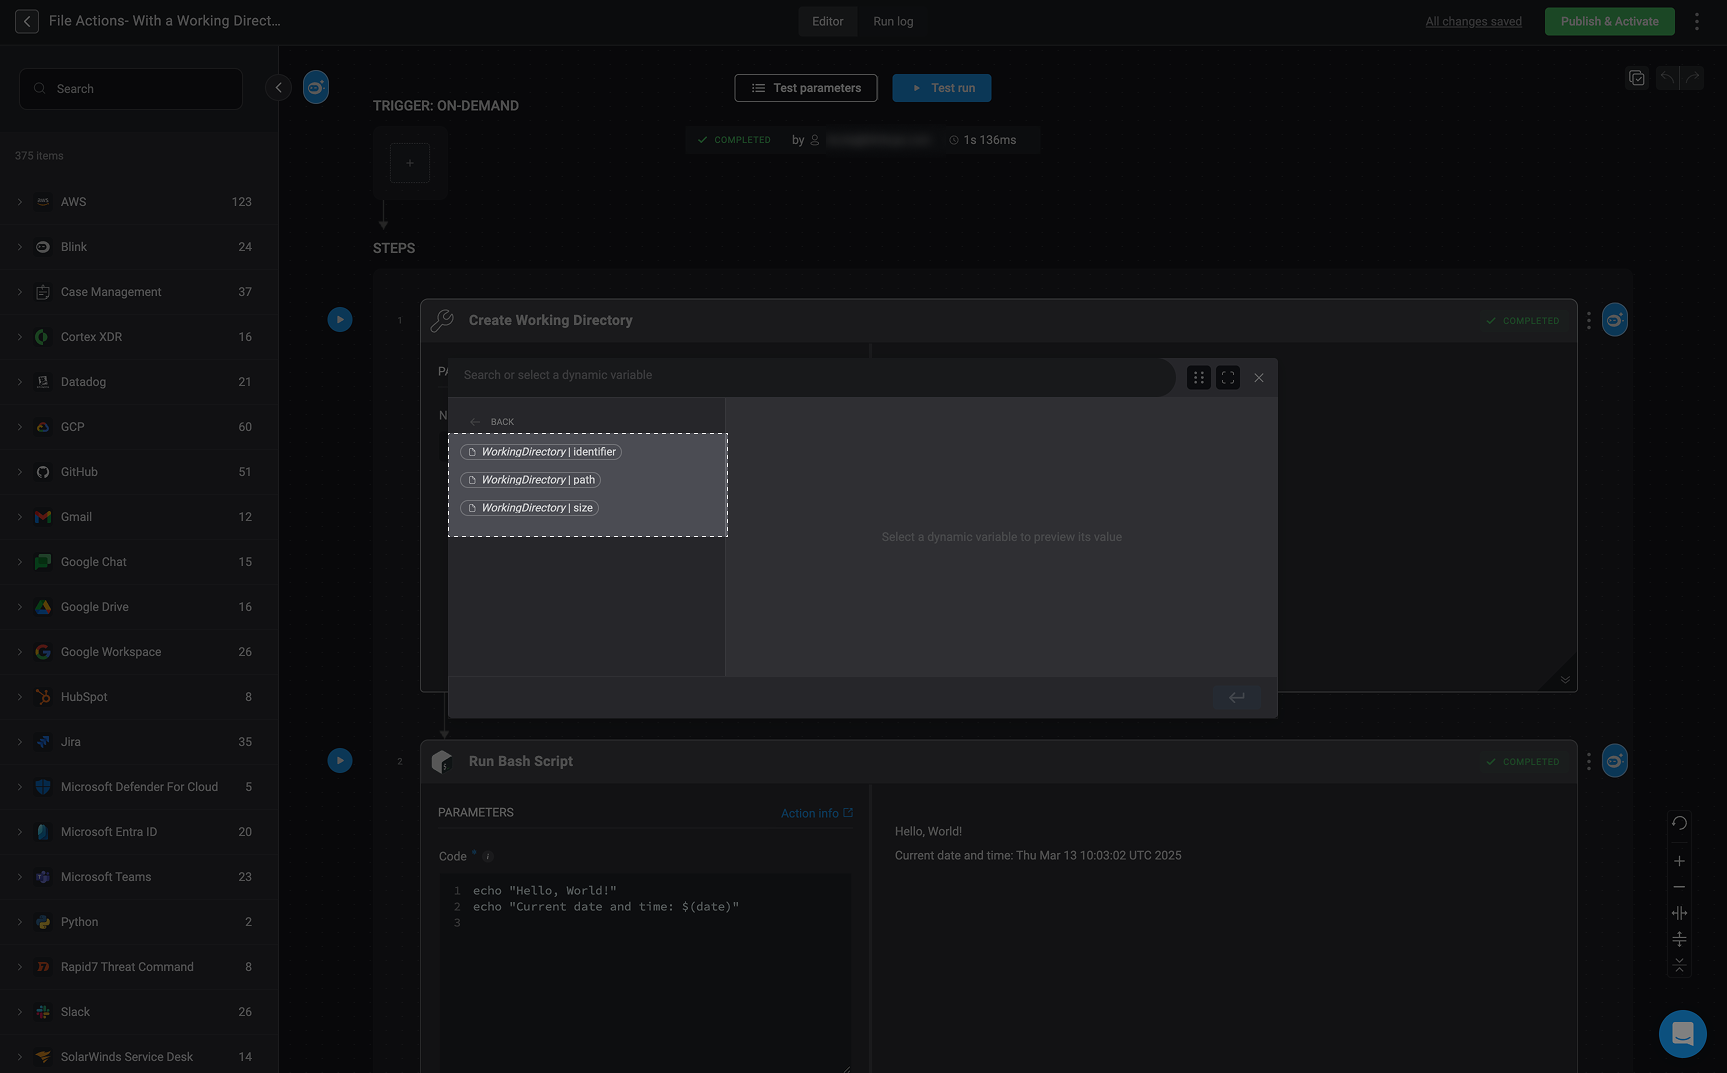1727x1073 pixels.
Task: Click the reset view icon in zoom controls
Action: point(1679,823)
